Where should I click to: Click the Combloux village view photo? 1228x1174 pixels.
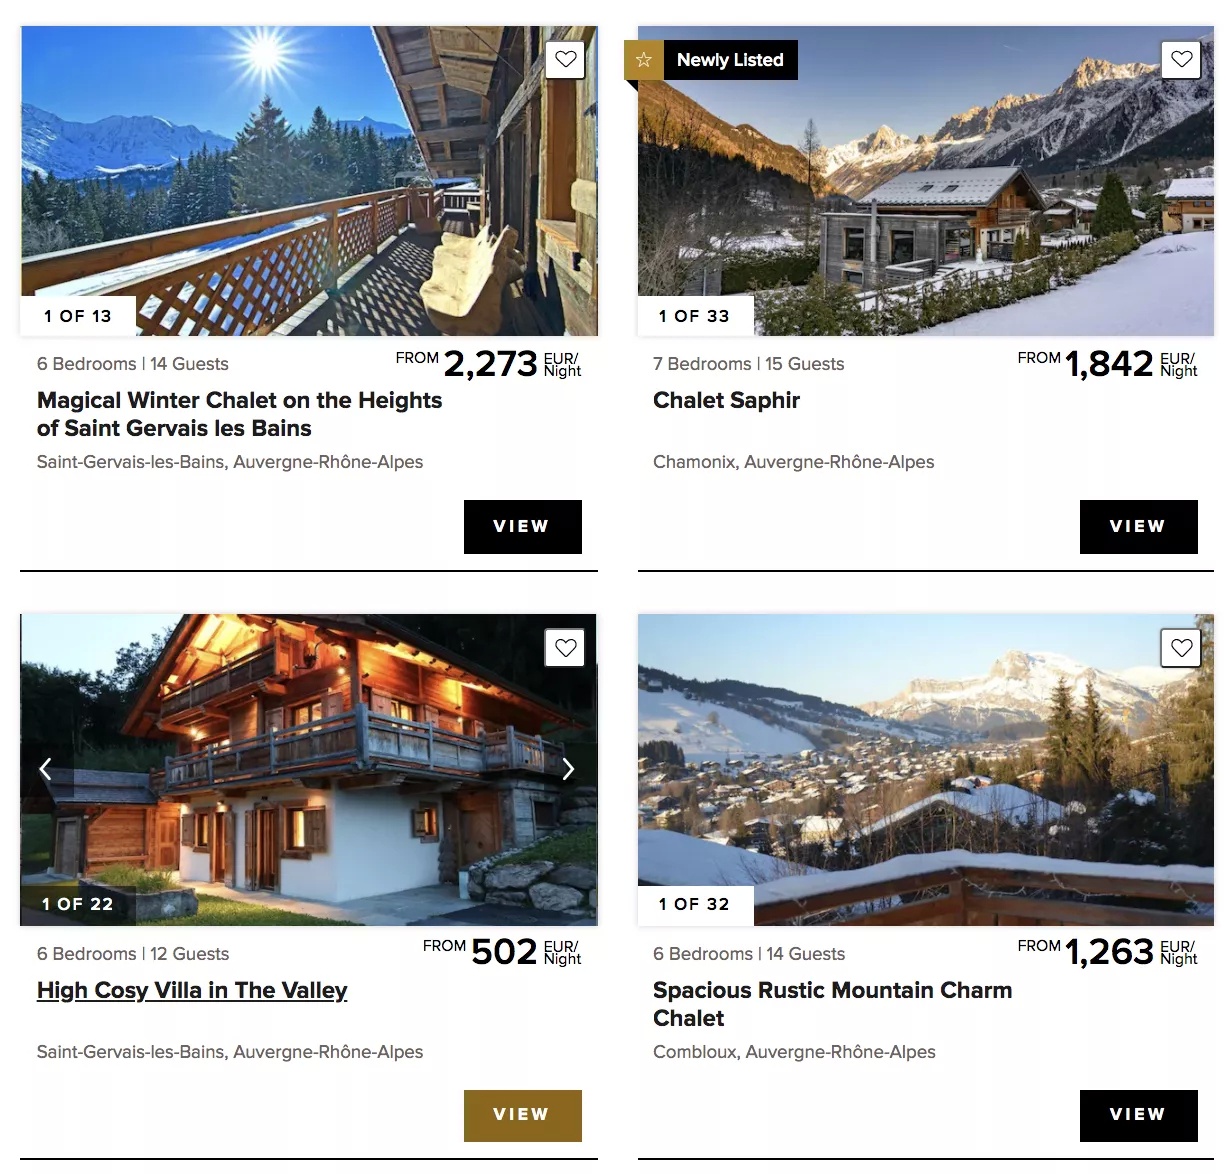click(926, 770)
